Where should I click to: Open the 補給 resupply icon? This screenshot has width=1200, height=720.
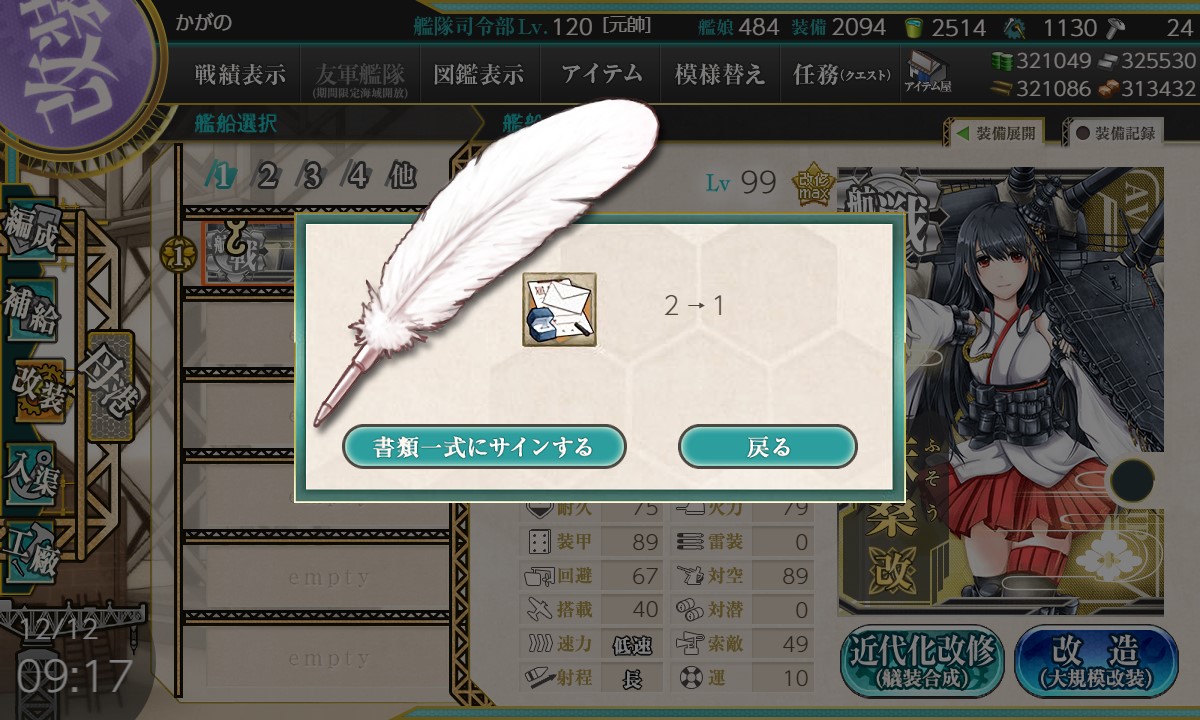[x=32, y=310]
